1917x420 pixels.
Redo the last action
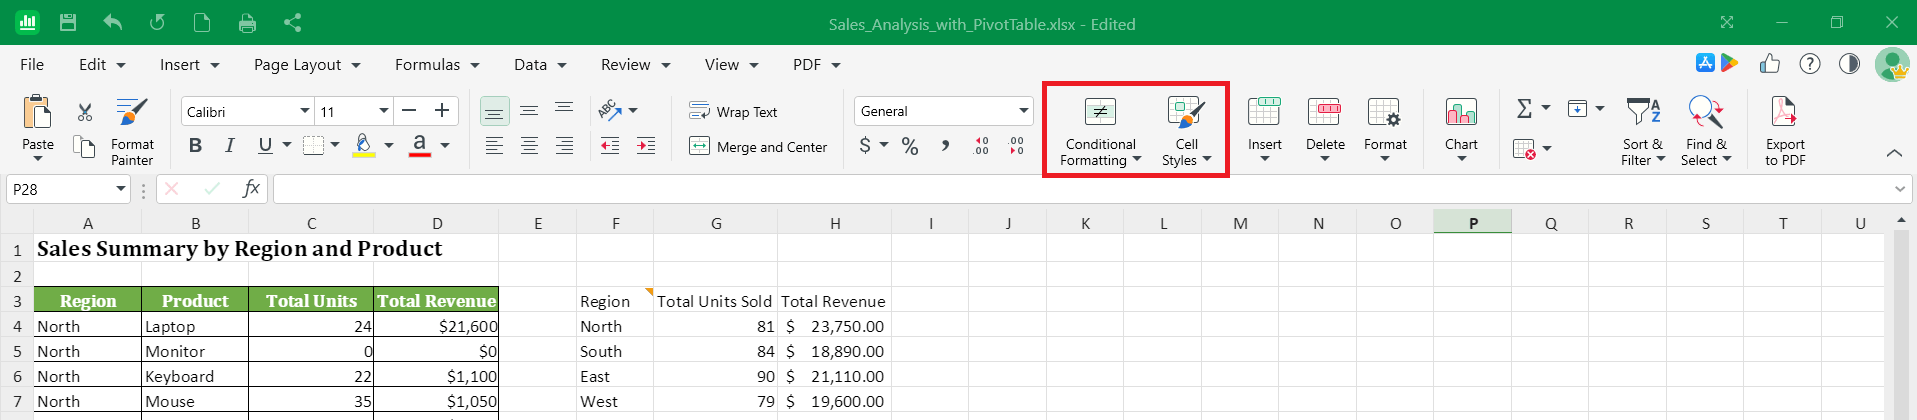(157, 22)
